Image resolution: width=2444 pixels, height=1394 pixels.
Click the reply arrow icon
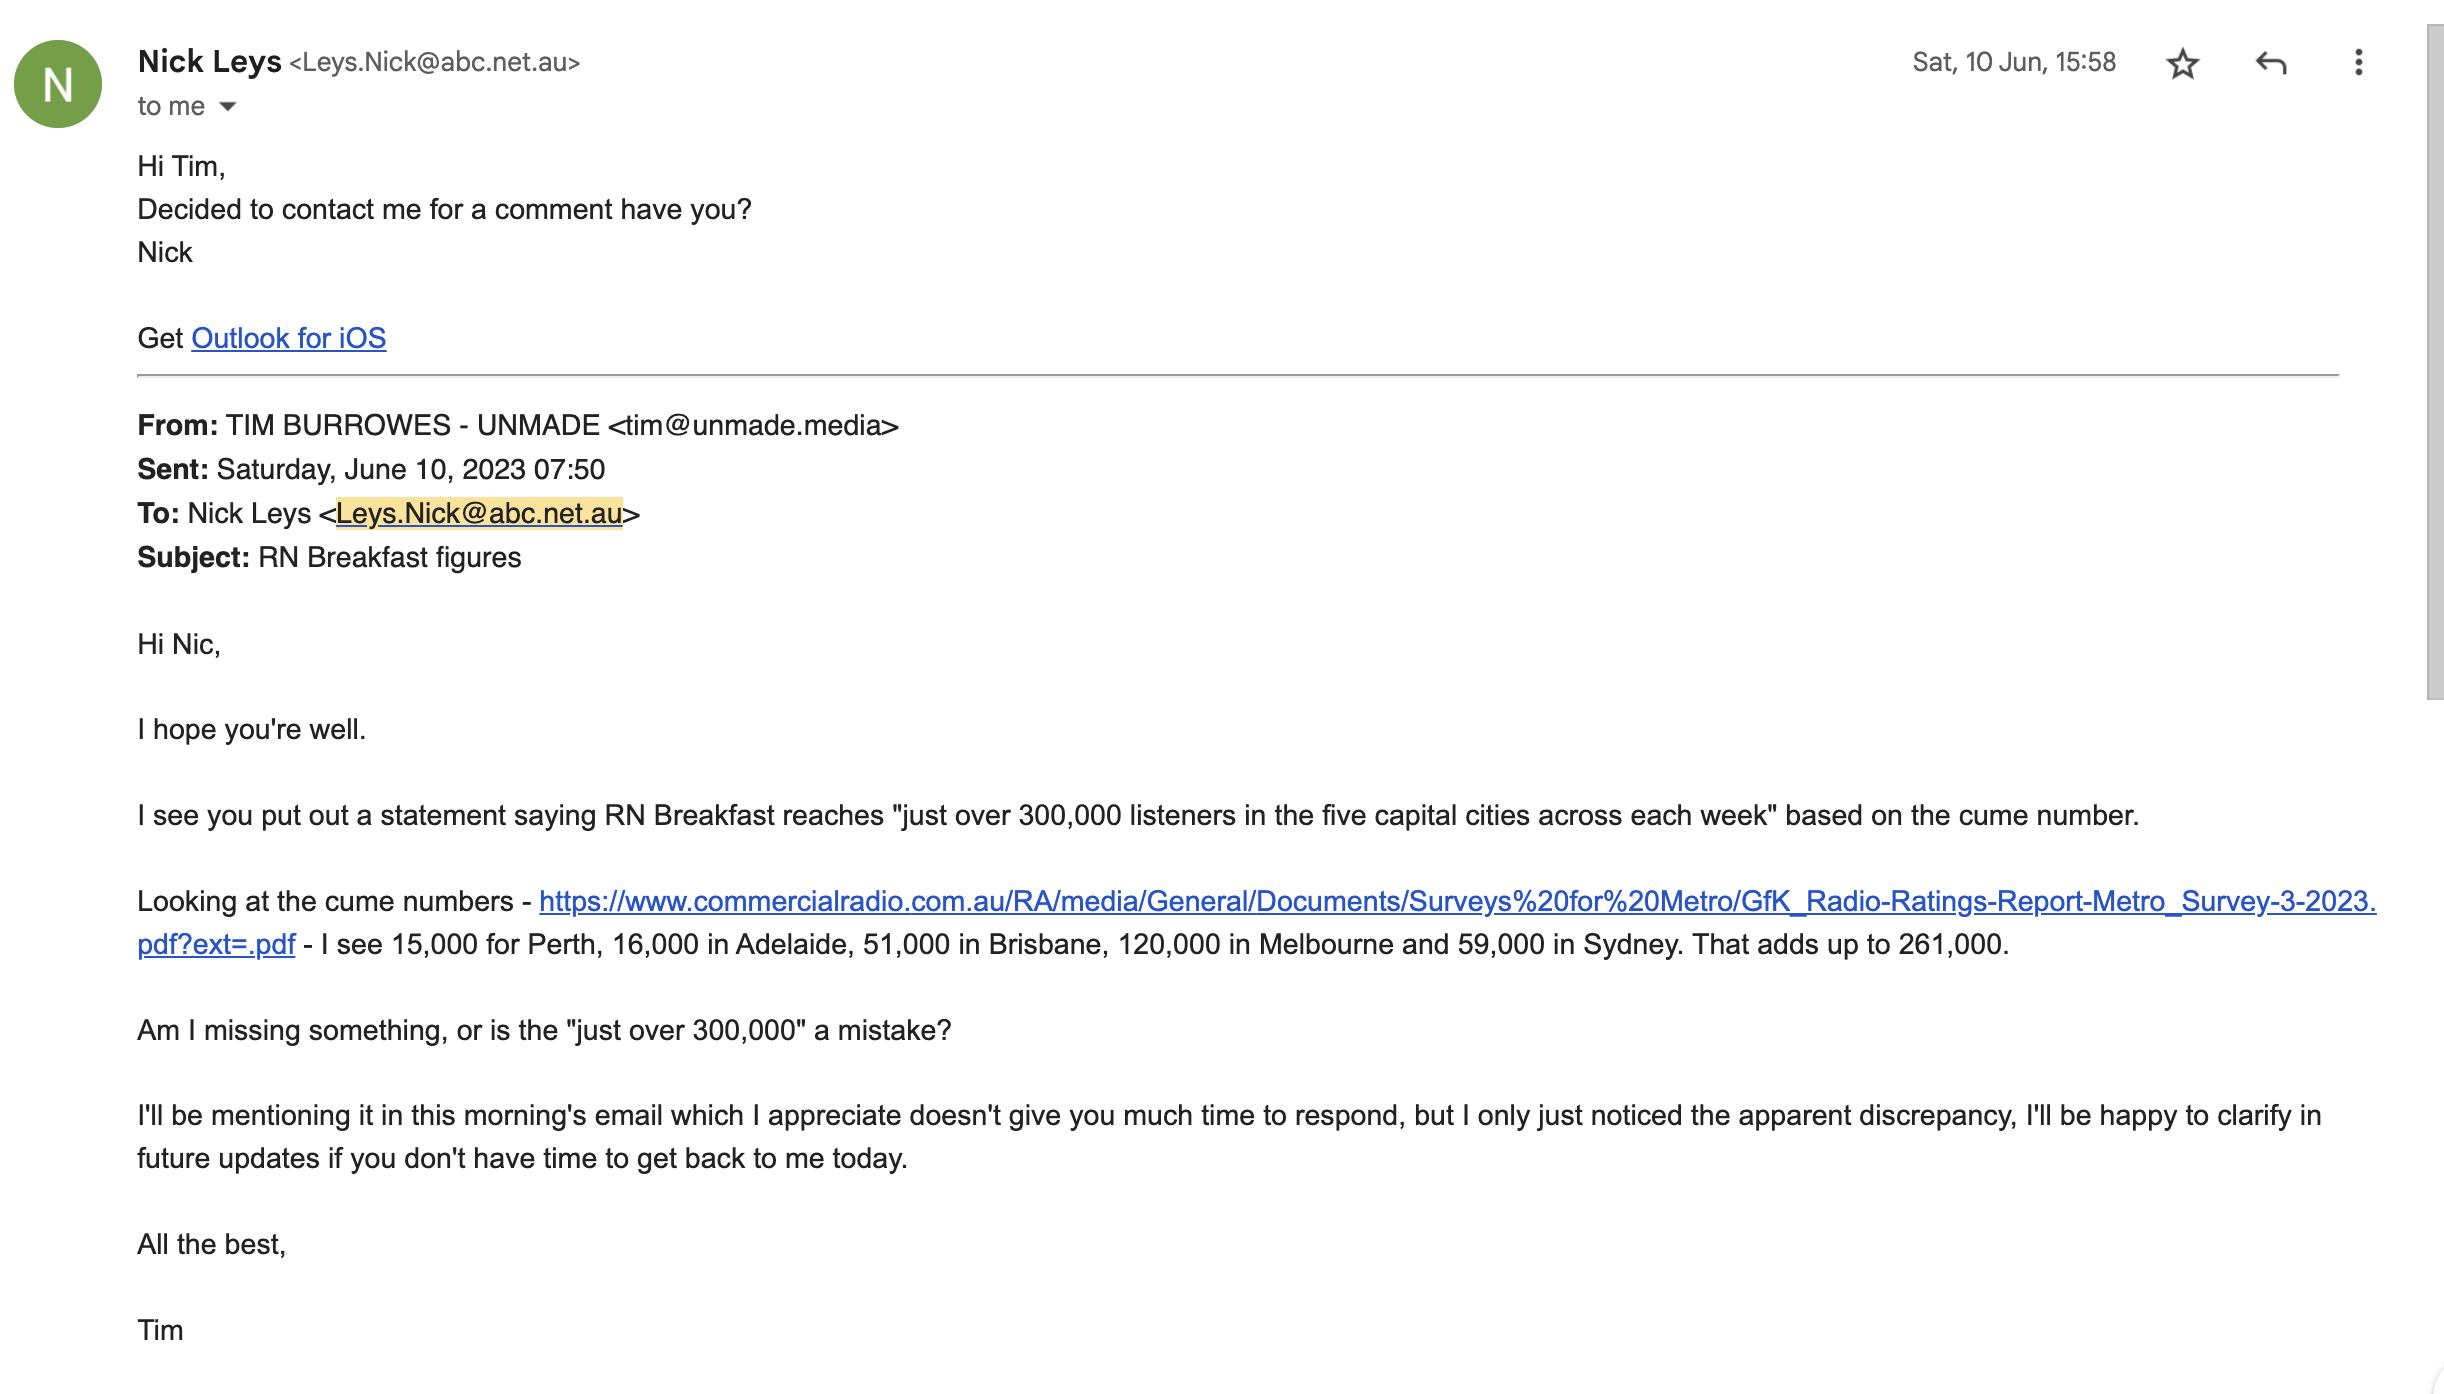pos(2270,64)
